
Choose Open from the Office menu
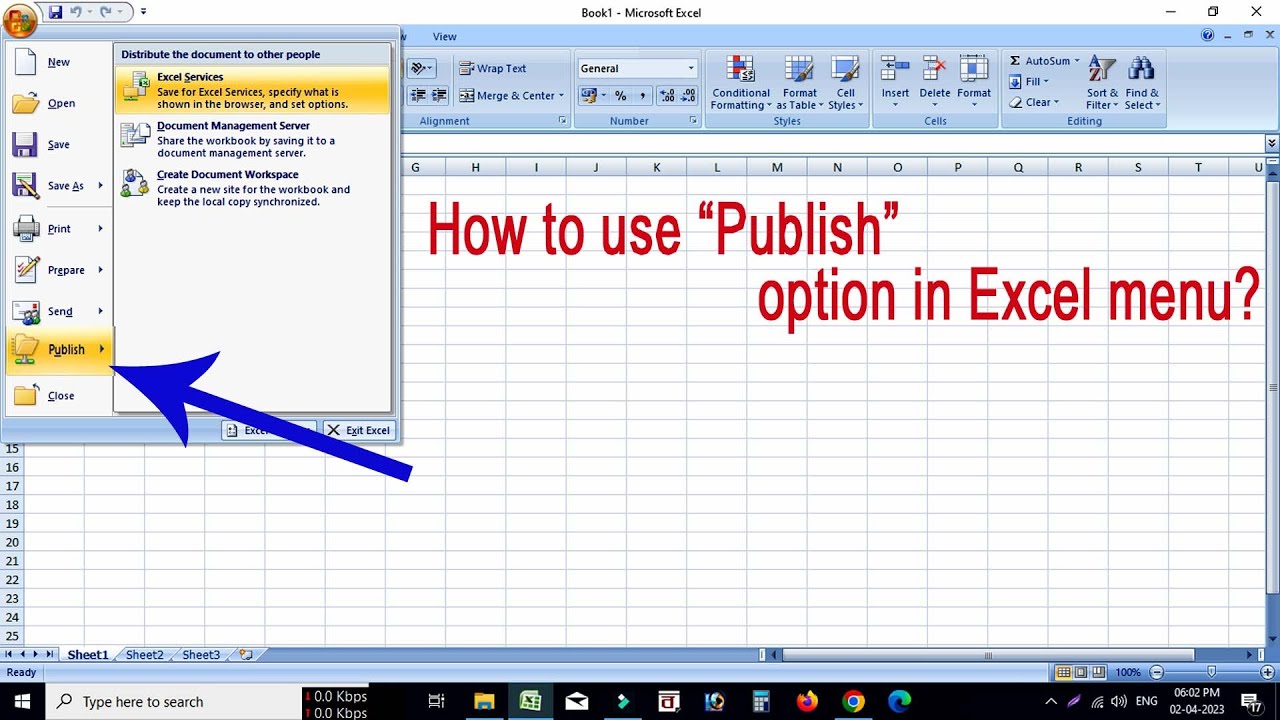point(57,103)
